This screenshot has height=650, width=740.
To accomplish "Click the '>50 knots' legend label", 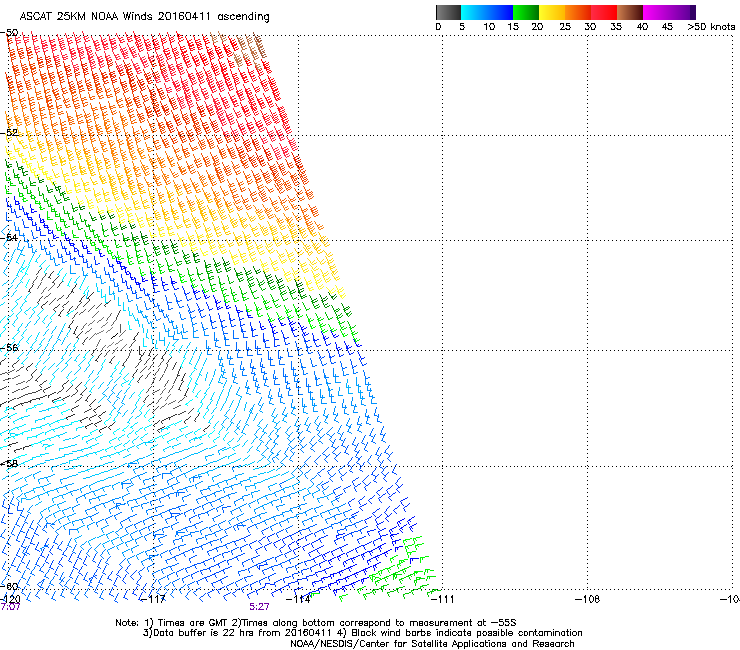I will (711, 27).
